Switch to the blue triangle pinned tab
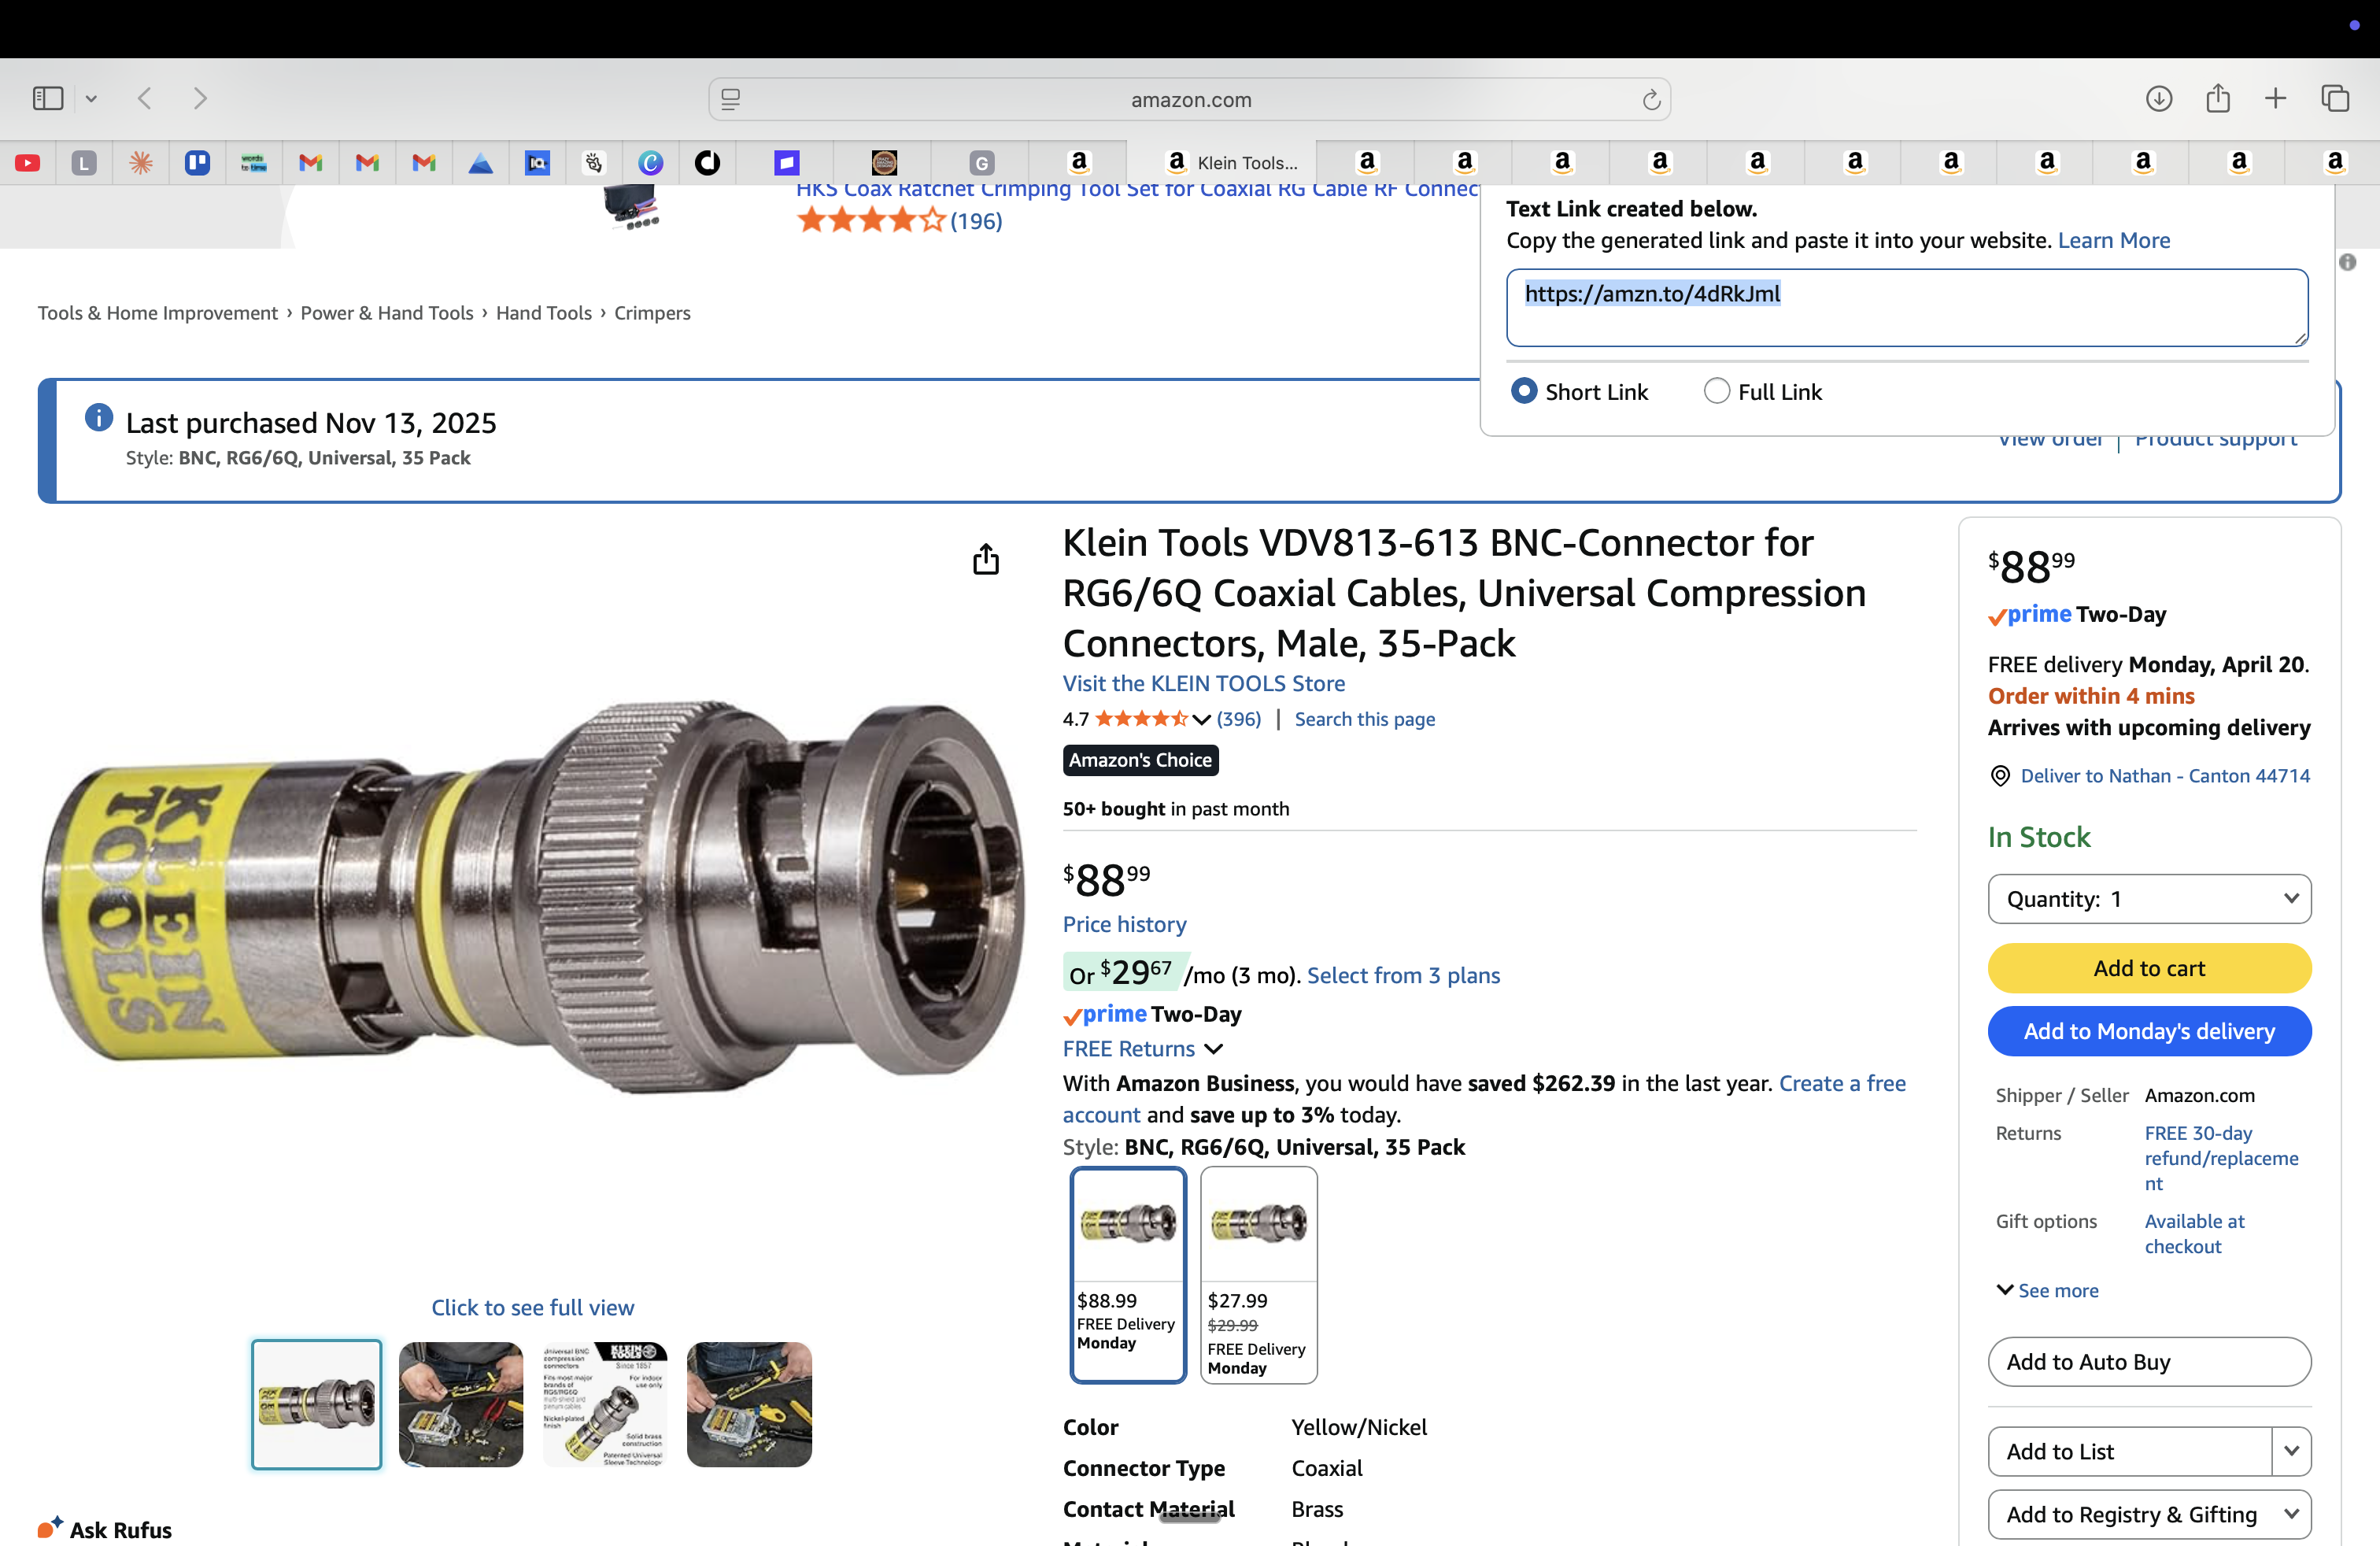 pos(481,162)
